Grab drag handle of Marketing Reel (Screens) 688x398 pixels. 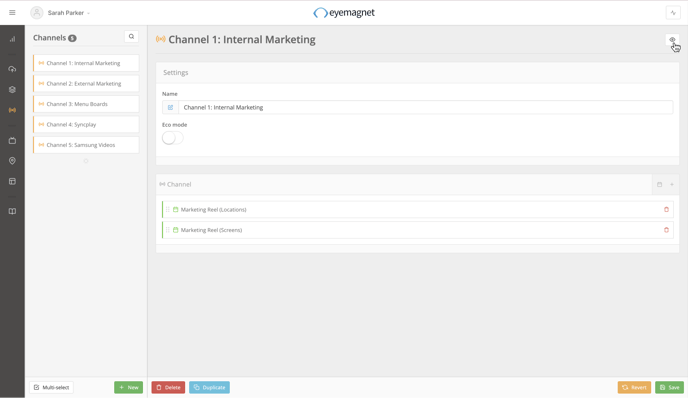click(168, 230)
